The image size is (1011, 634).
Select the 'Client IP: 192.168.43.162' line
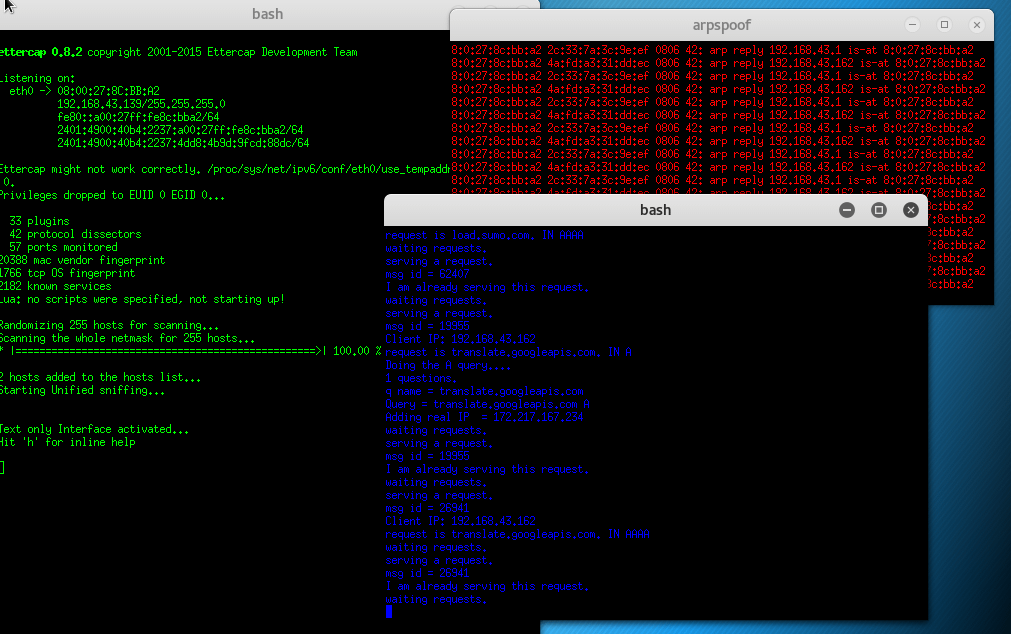coord(457,521)
